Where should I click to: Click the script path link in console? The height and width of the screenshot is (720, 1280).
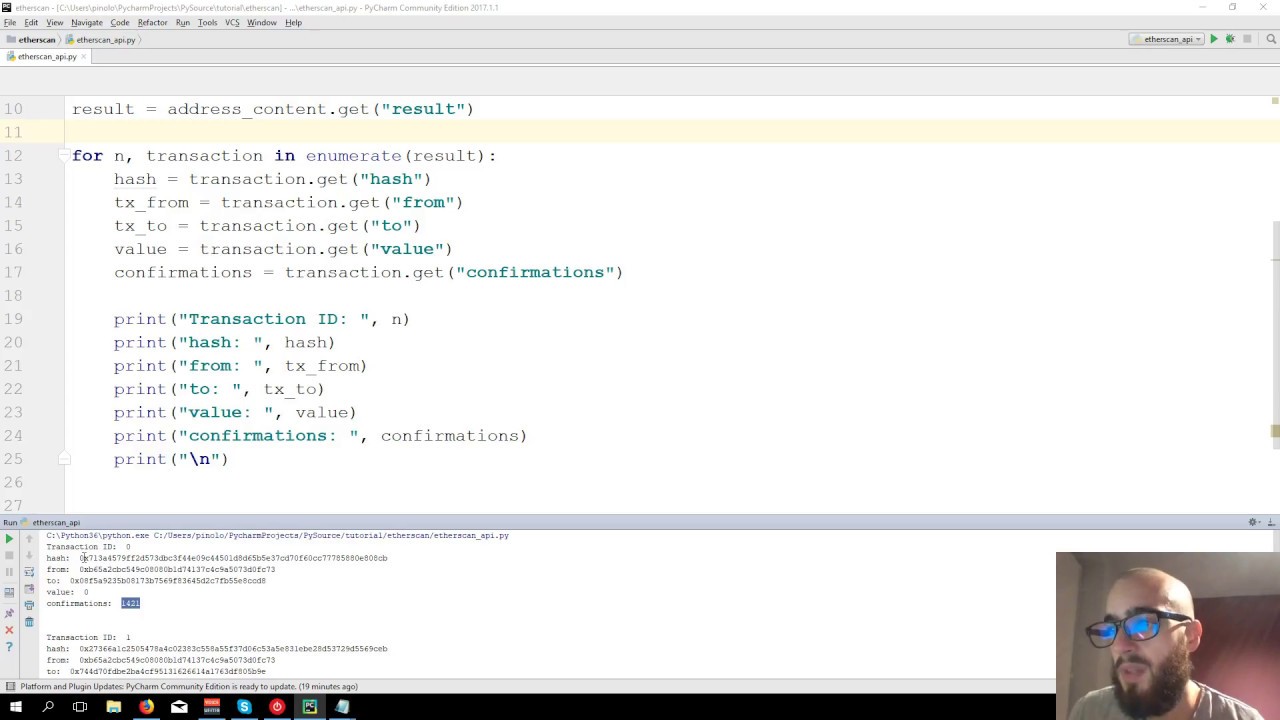pos(331,535)
